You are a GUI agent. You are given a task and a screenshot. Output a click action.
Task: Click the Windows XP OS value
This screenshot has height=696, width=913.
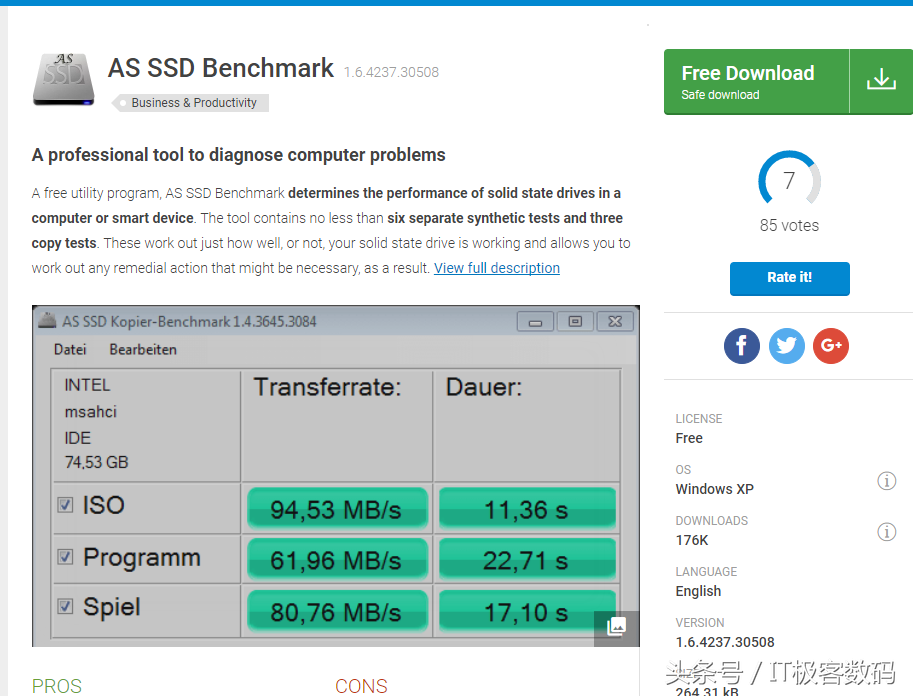coord(714,489)
